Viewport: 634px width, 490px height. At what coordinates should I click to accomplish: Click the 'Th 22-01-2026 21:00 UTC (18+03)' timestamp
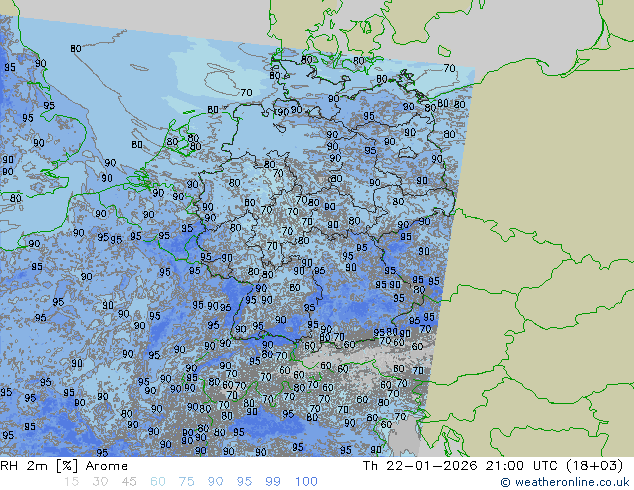pos(493,466)
